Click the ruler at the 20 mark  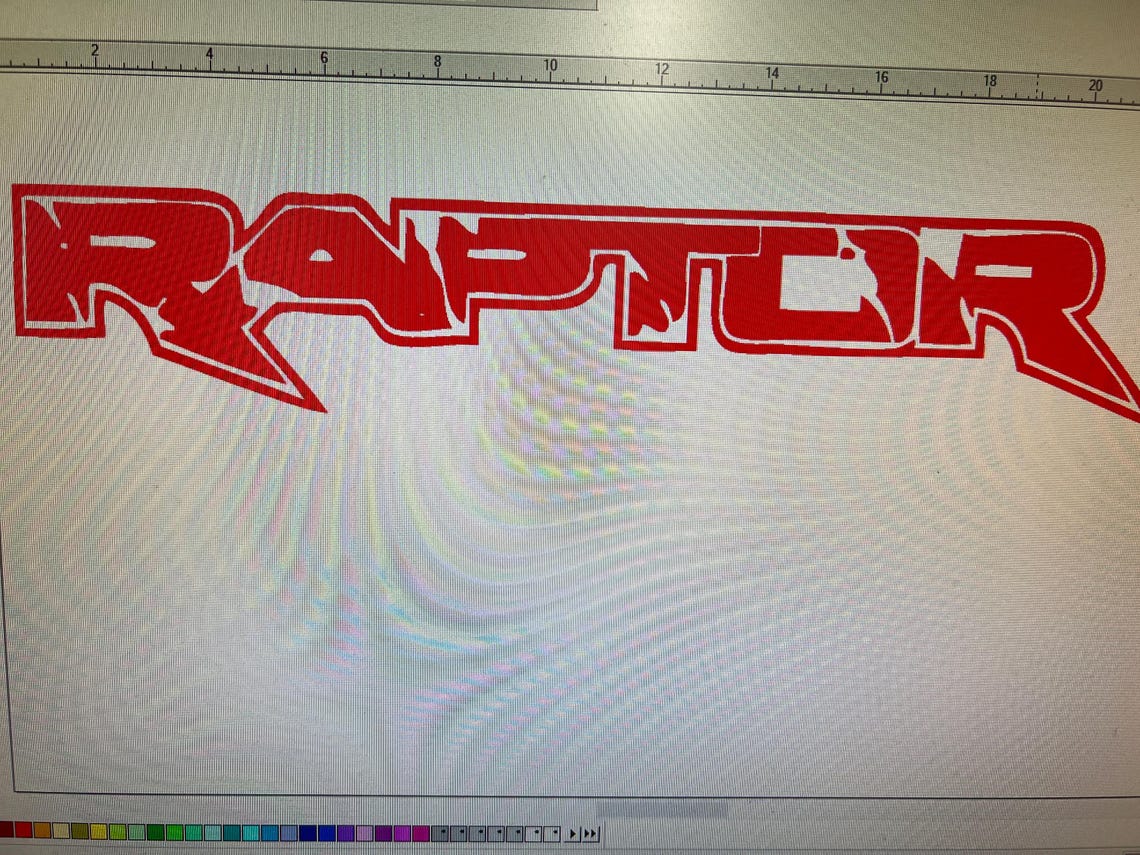1095,85
